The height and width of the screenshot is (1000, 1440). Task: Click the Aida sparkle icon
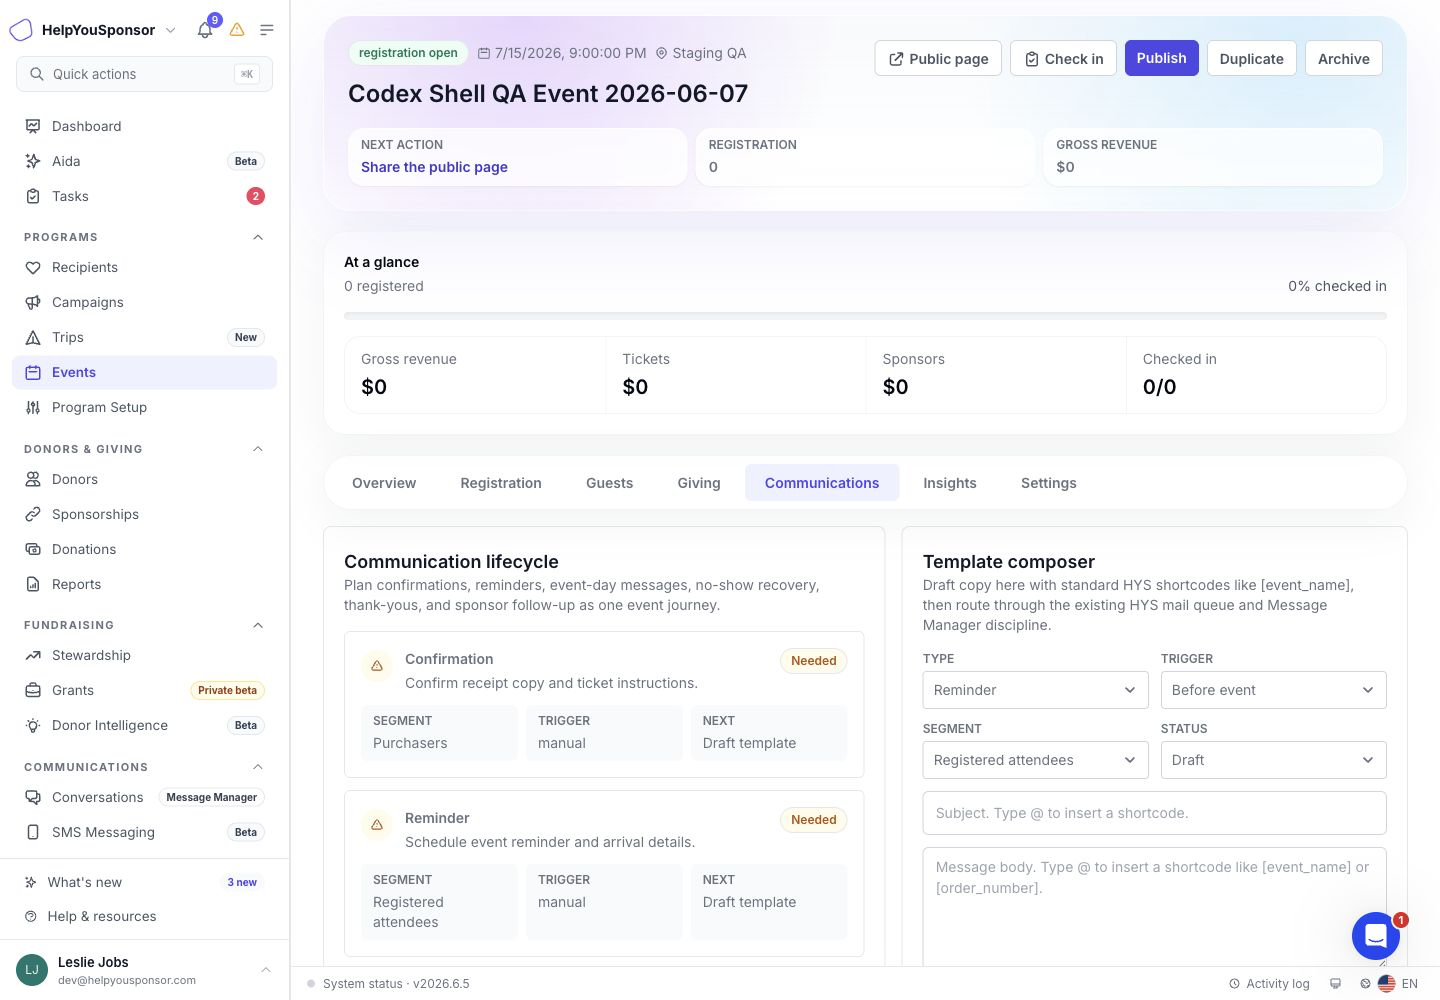point(33,161)
